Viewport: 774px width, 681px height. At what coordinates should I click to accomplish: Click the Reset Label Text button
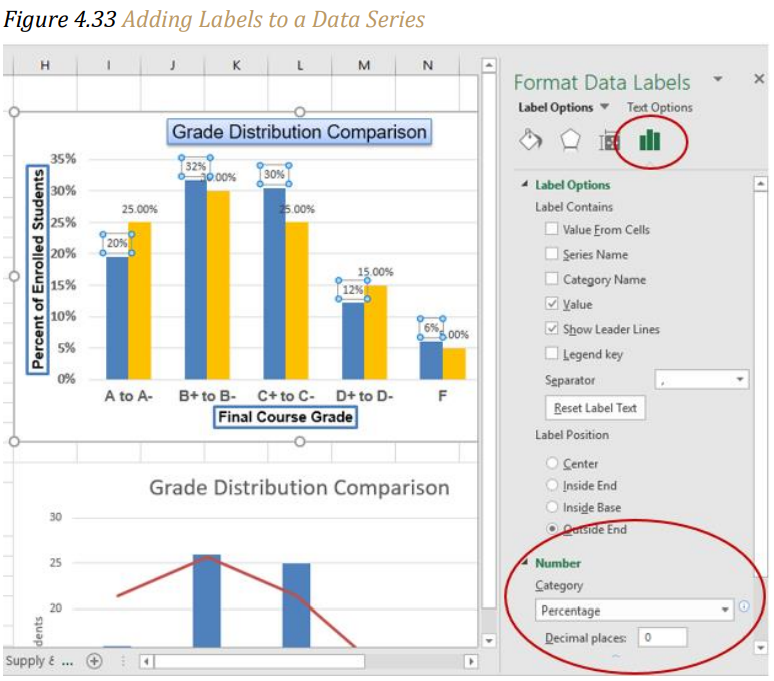[595, 408]
